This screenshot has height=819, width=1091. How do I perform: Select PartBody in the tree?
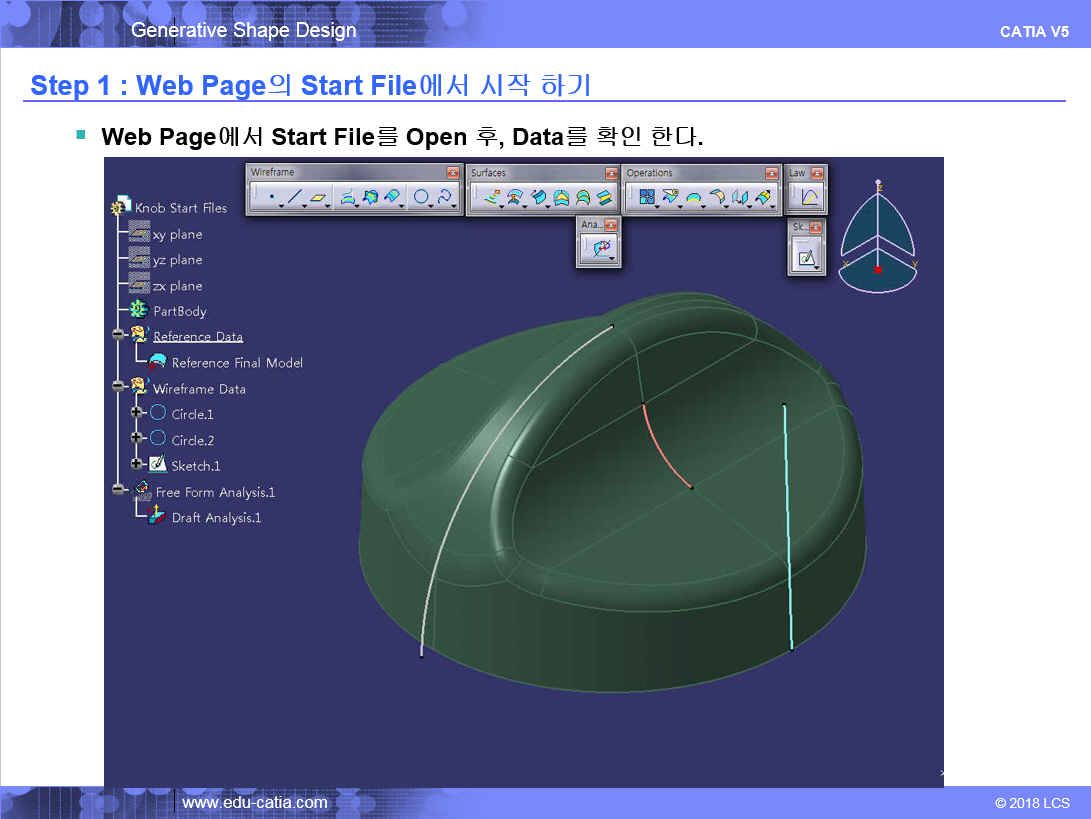(179, 311)
